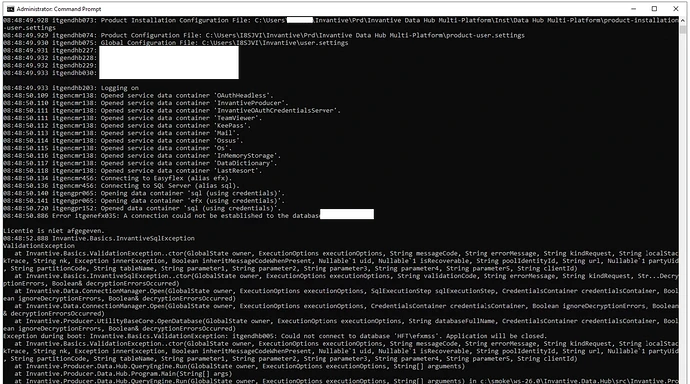Screen dimensions: 690x384
Task: Click the vertical scrollbar up arrow
Action: tap(683, 20)
